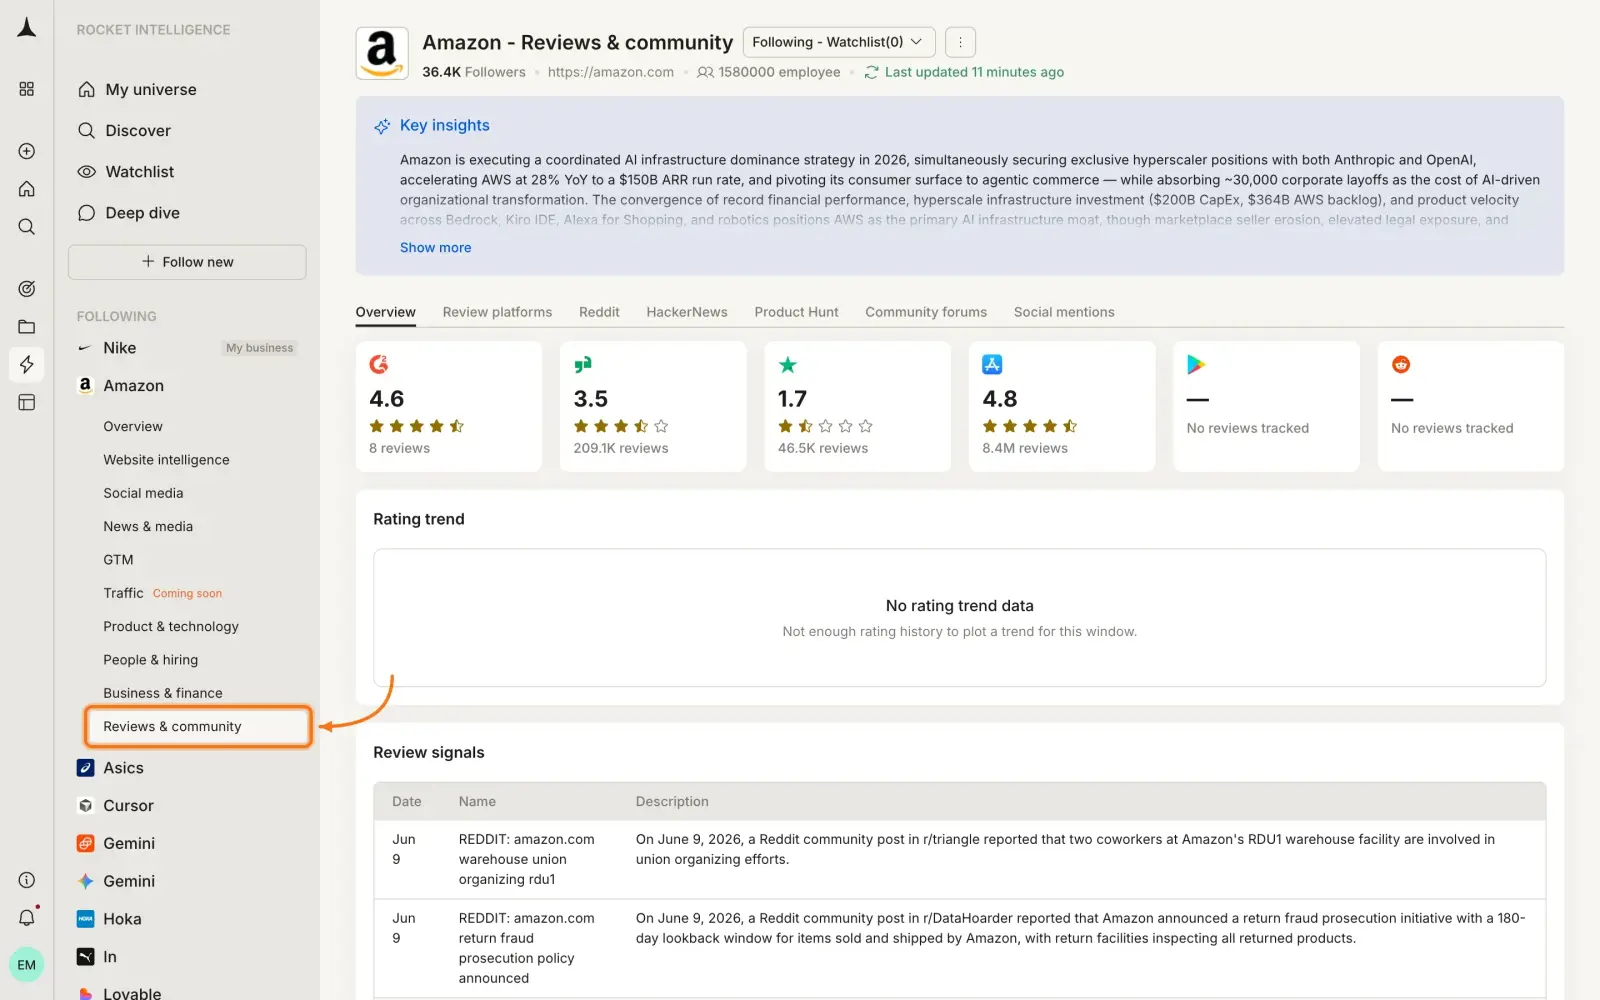Click the Reddit card icon
Screen dimensions: 1600x1000
click(1401, 365)
